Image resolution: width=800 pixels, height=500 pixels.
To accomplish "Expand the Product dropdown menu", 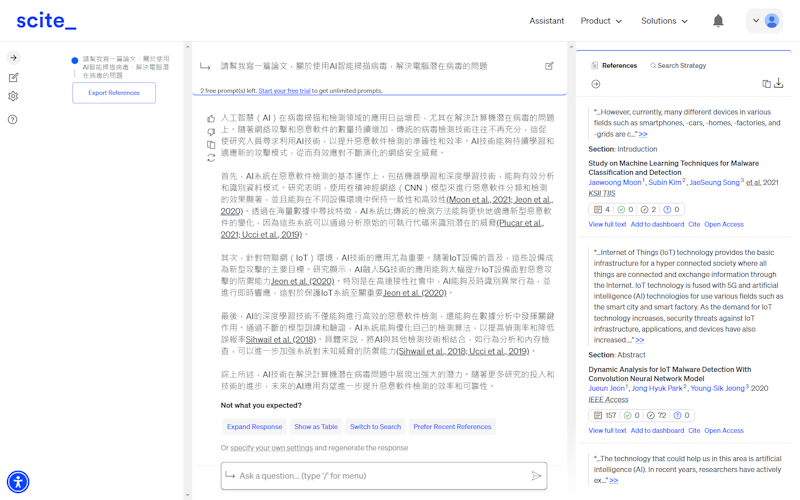I will pos(601,21).
